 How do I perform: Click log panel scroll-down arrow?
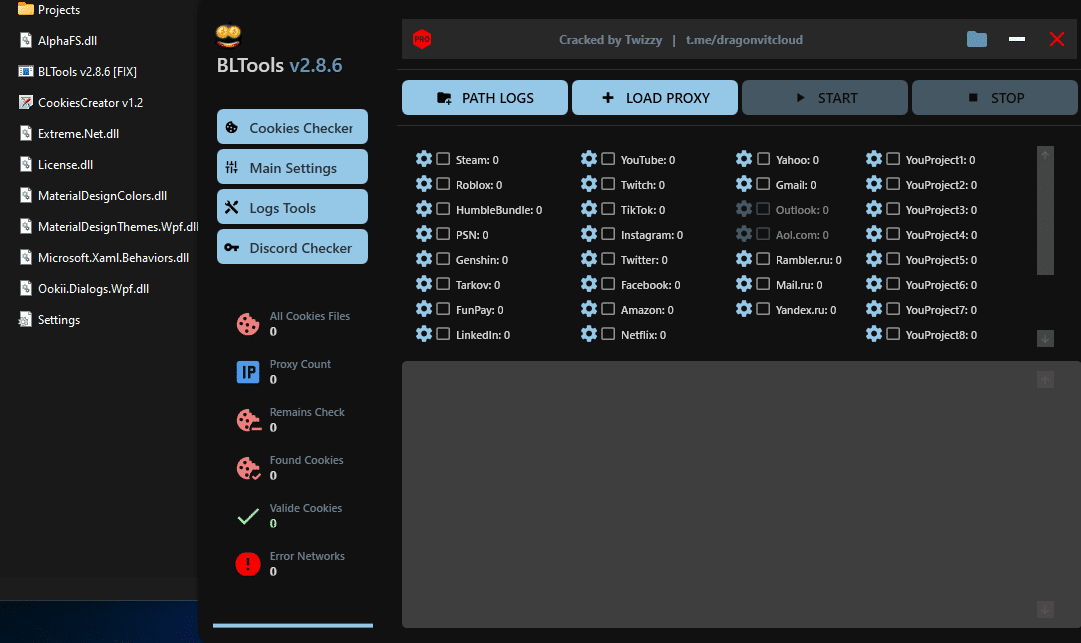tap(1045, 609)
